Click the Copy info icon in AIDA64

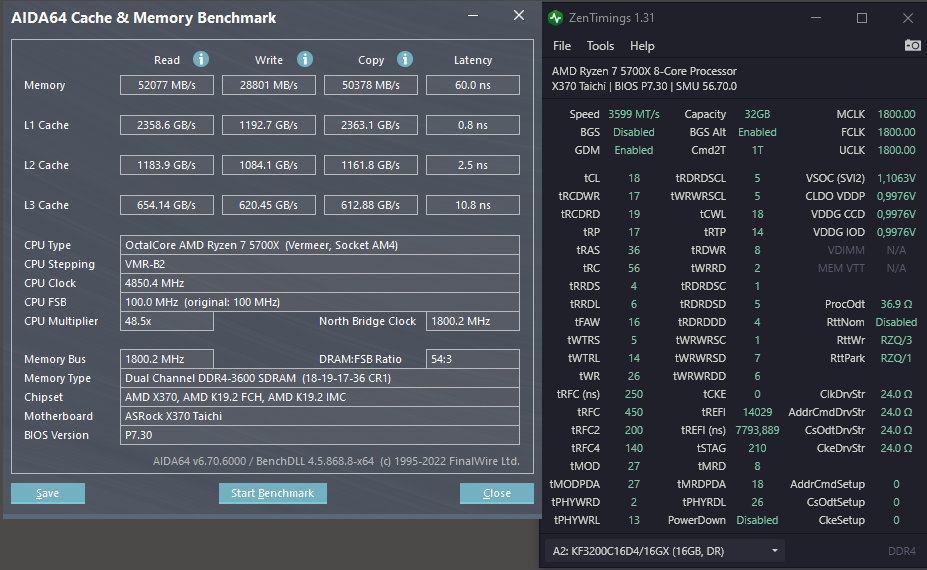(x=404, y=59)
